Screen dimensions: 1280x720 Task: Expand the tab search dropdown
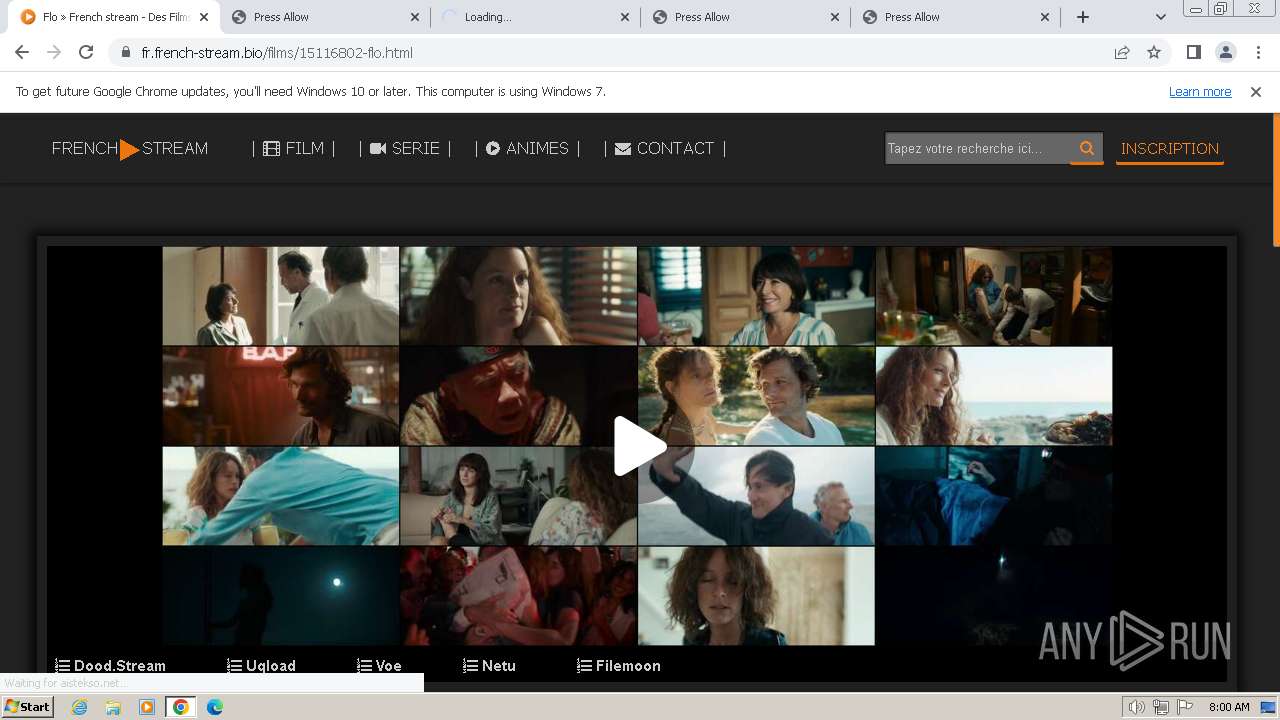pos(1160,17)
